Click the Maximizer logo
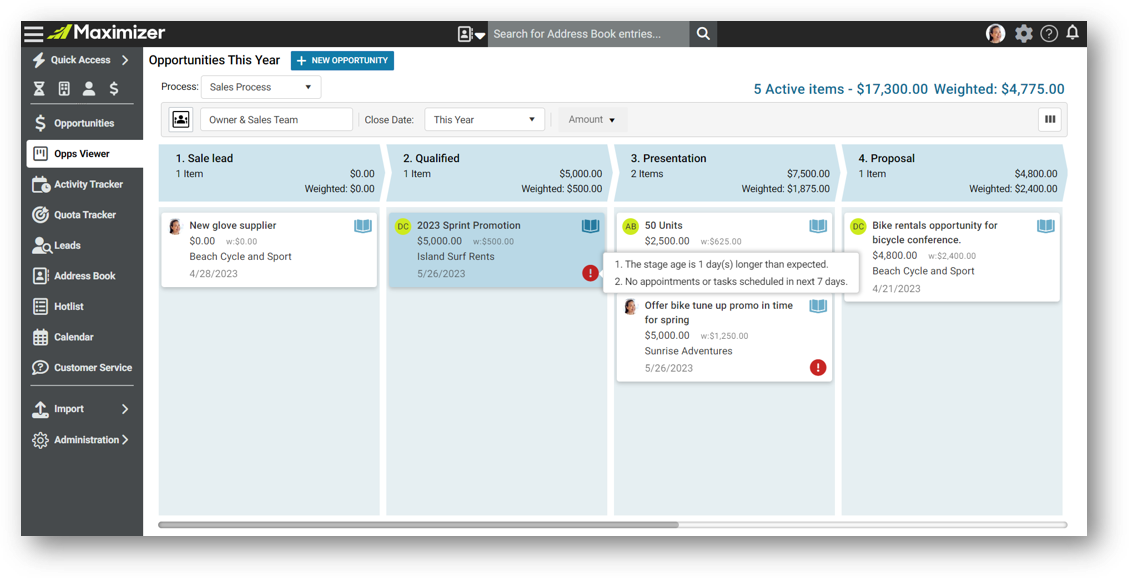The image size is (1129, 578). (x=107, y=32)
